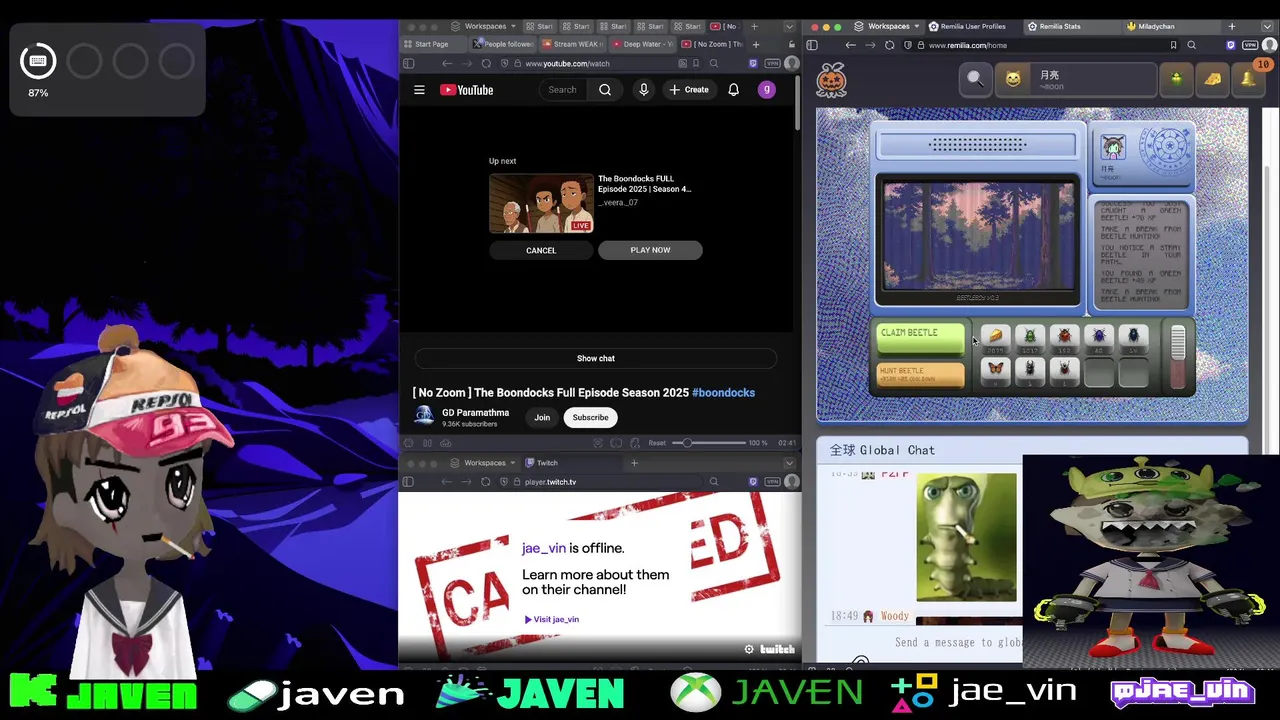
Task: Switch to the Stream WEAK tab
Action: coord(573,44)
